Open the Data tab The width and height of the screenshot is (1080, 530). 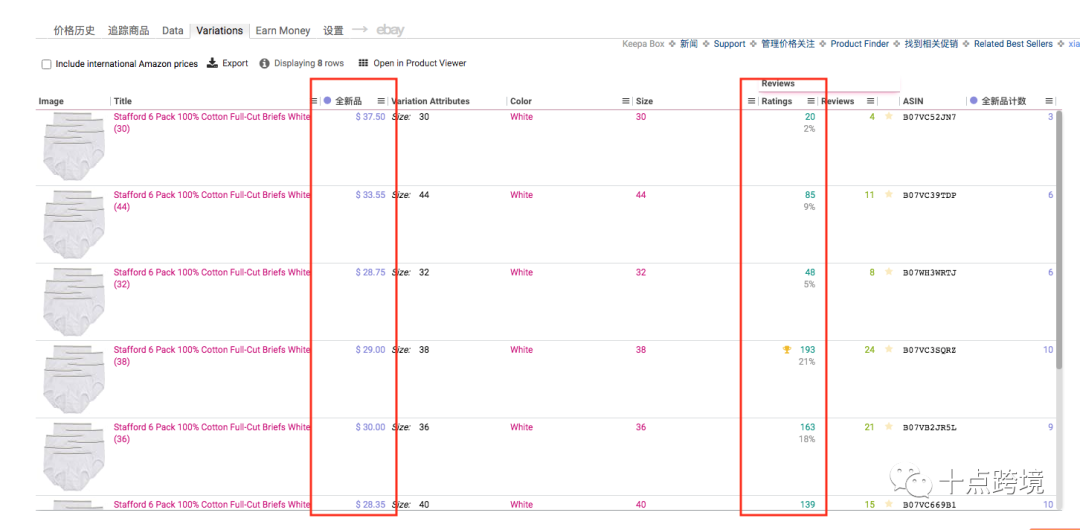click(173, 30)
